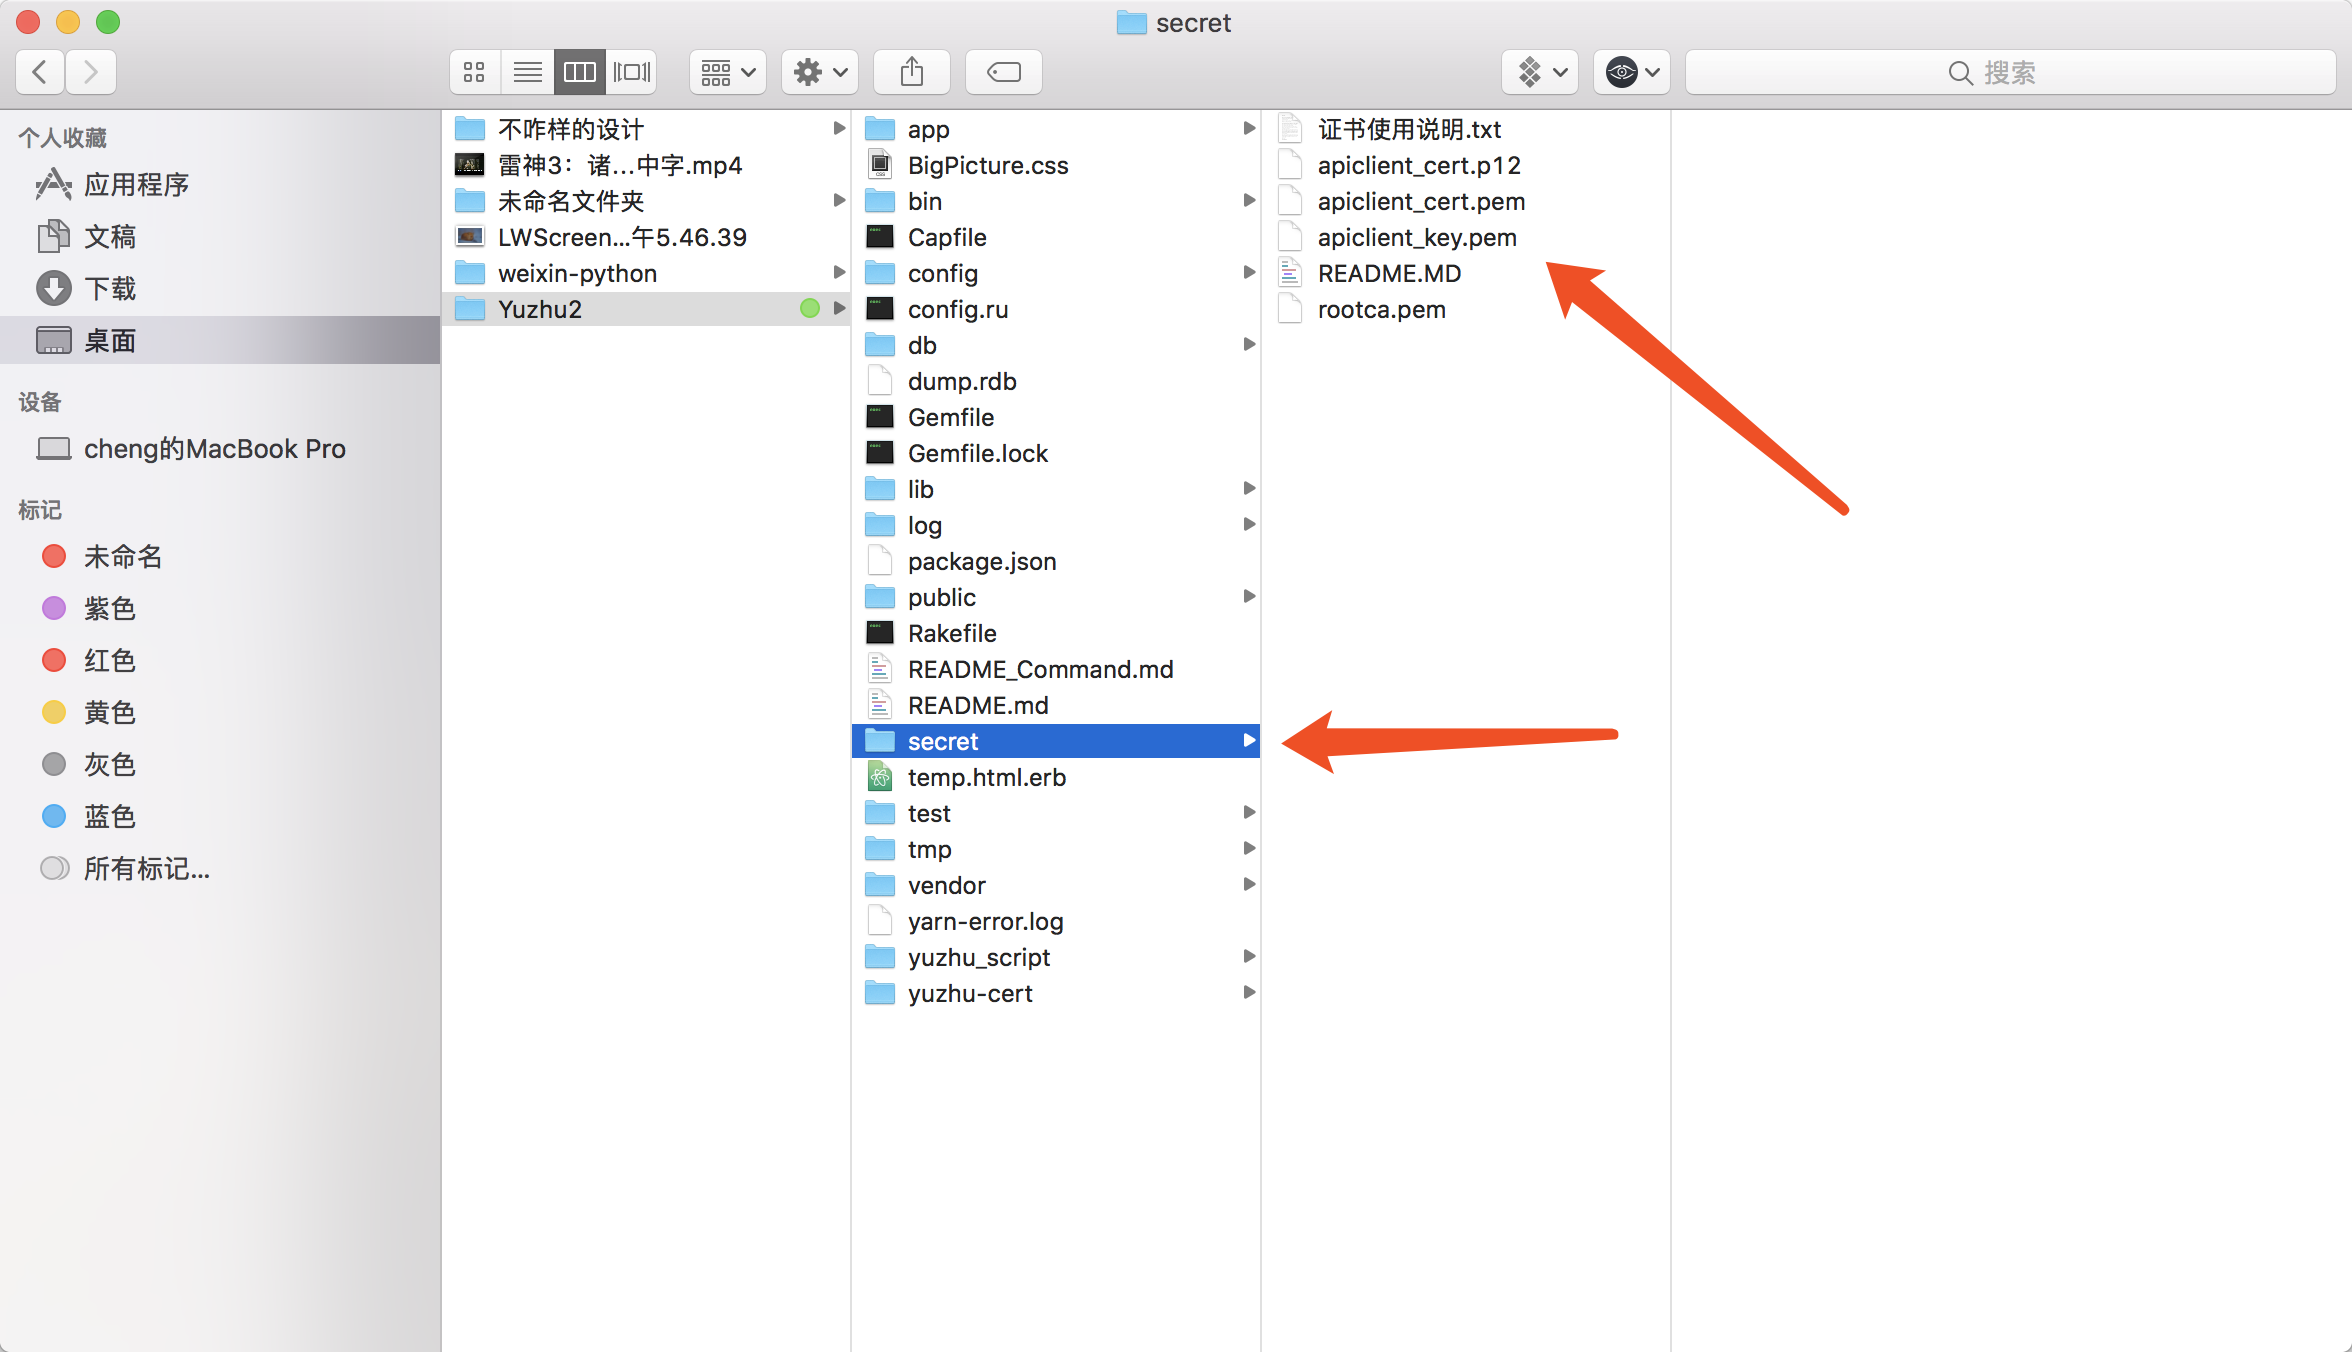Open Applications (应用程序) in sidebar
Screen dimensions: 2352x1352
[x=136, y=185]
